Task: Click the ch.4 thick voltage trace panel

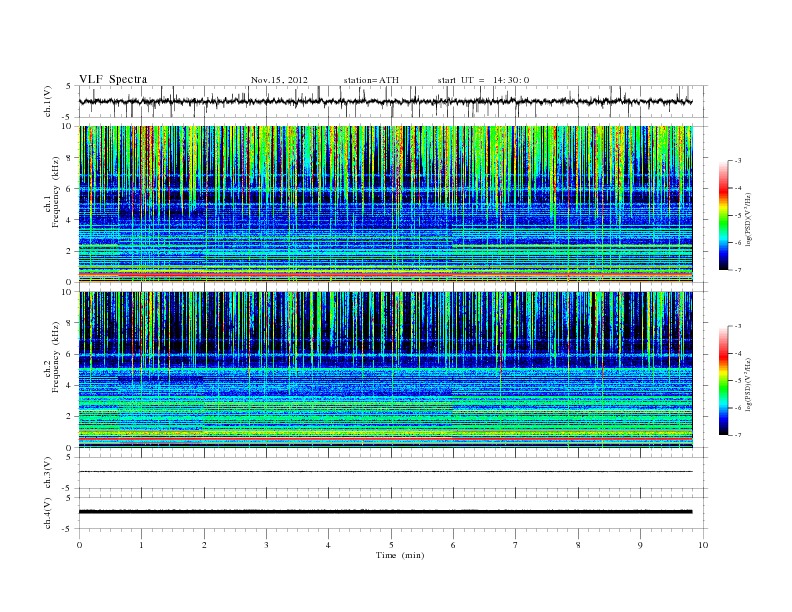Action: pyautogui.click(x=393, y=513)
